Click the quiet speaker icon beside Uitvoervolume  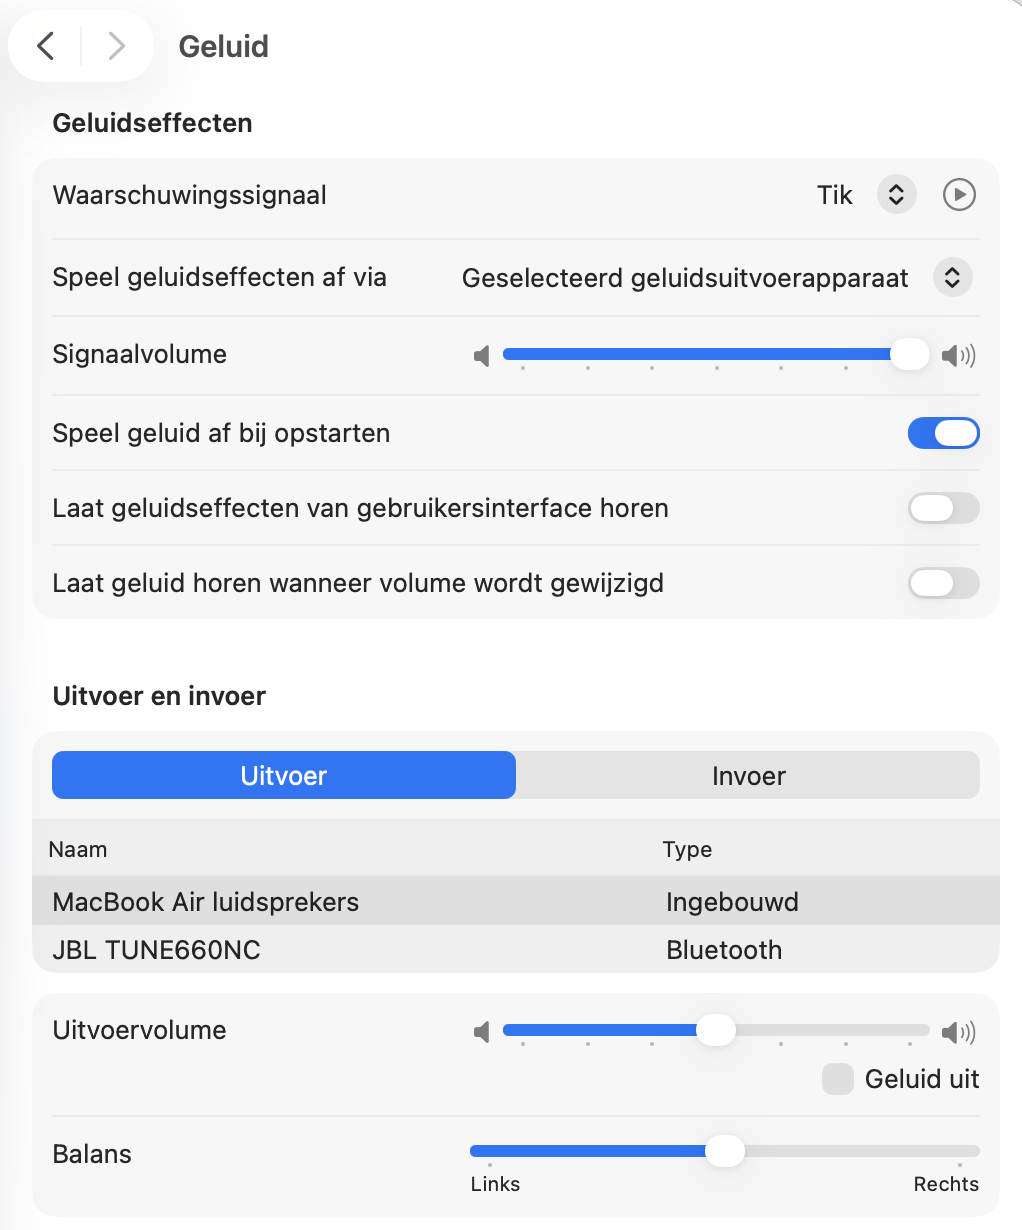tap(481, 1031)
